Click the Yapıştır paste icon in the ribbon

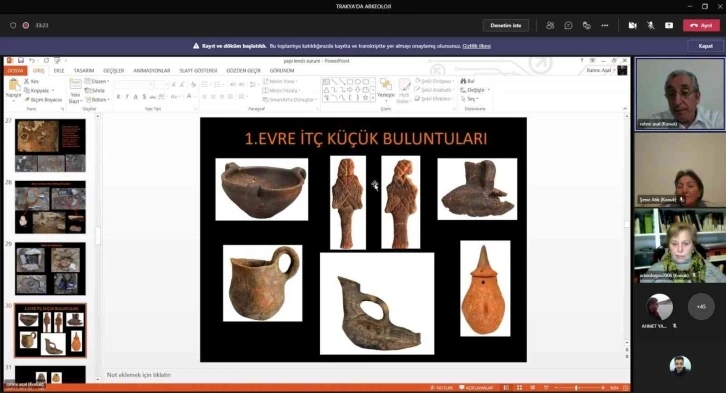tap(13, 89)
